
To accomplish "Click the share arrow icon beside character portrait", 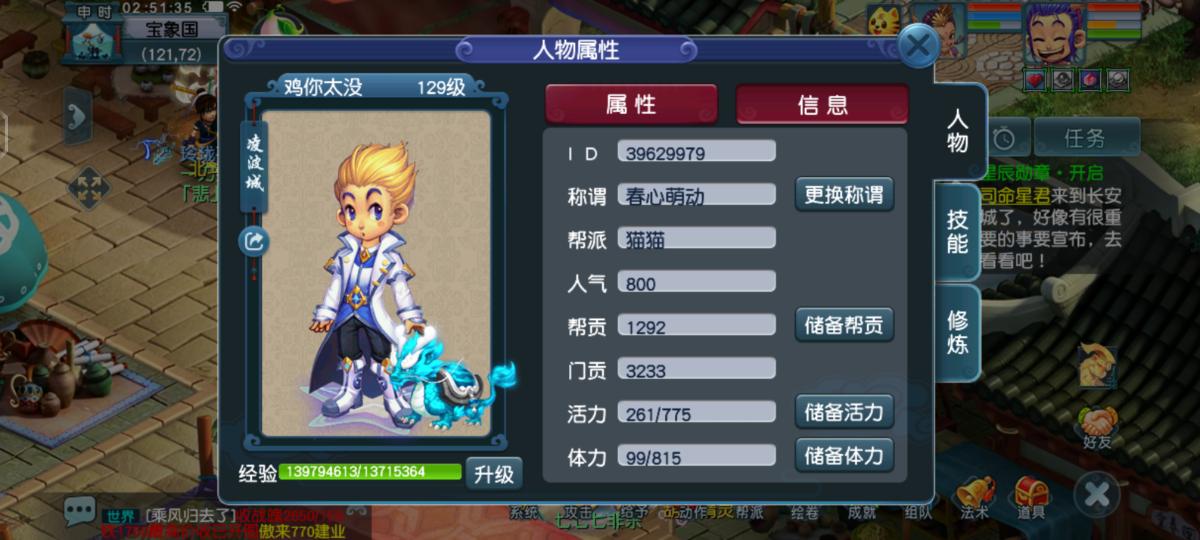I will coord(253,241).
